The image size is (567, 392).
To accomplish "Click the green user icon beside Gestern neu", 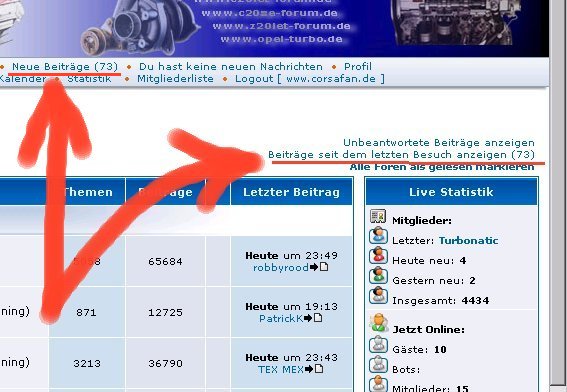I will pyautogui.click(x=378, y=275).
